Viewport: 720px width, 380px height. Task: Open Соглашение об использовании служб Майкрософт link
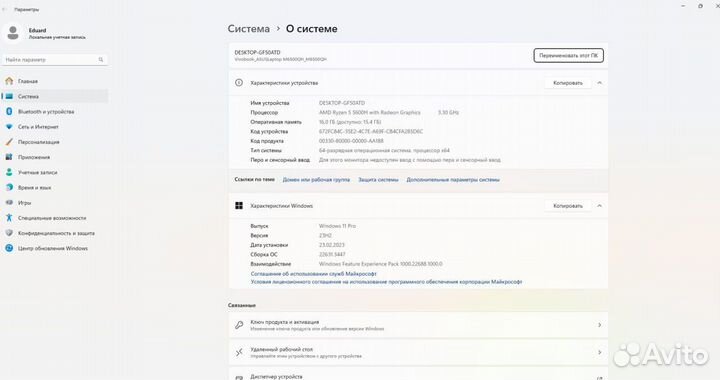314,274
